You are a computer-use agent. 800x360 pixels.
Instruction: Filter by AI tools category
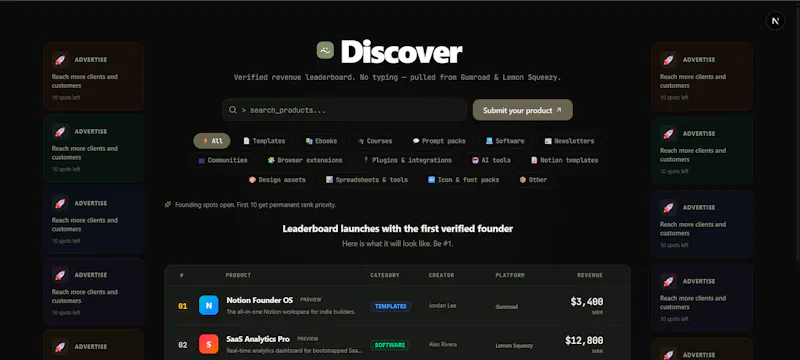[x=491, y=160]
